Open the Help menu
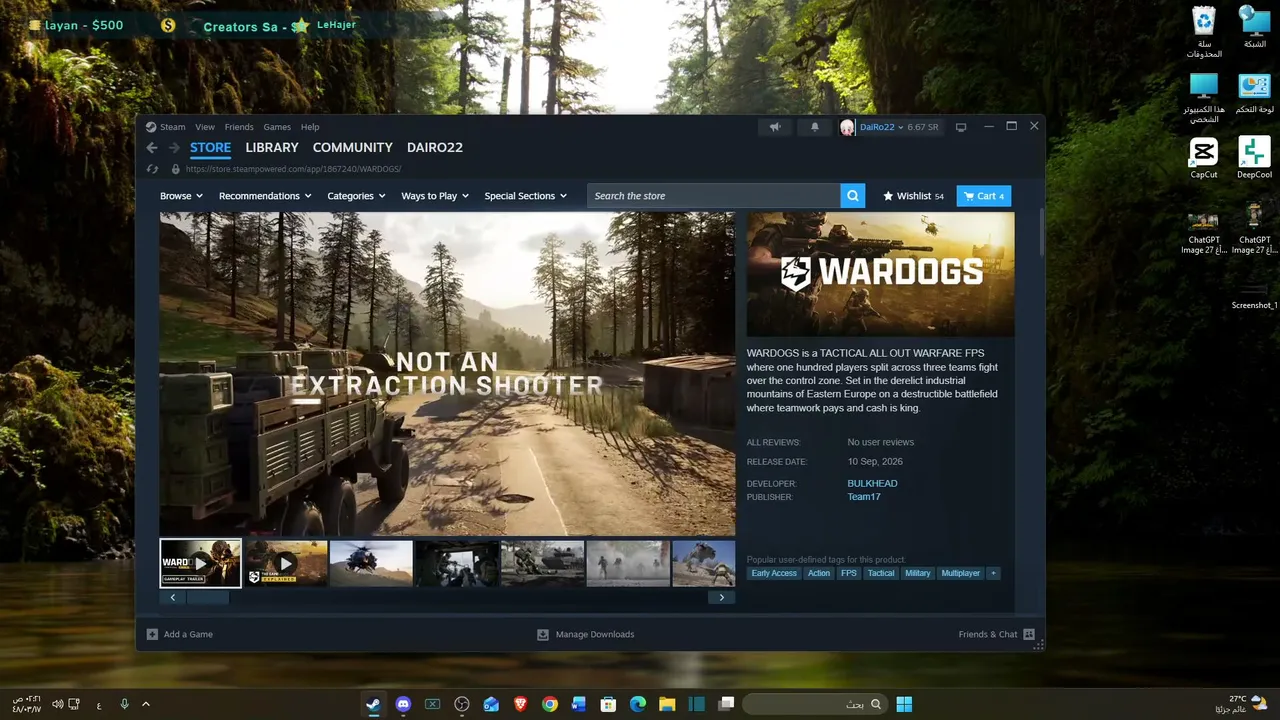Viewport: 1280px width, 720px height. (x=310, y=127)
